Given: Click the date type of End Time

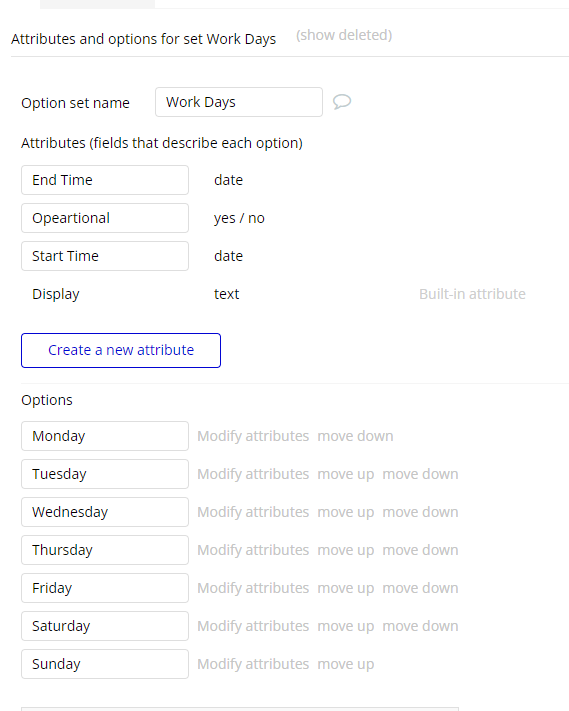Looking at the screenshot, I should [229, 180].
